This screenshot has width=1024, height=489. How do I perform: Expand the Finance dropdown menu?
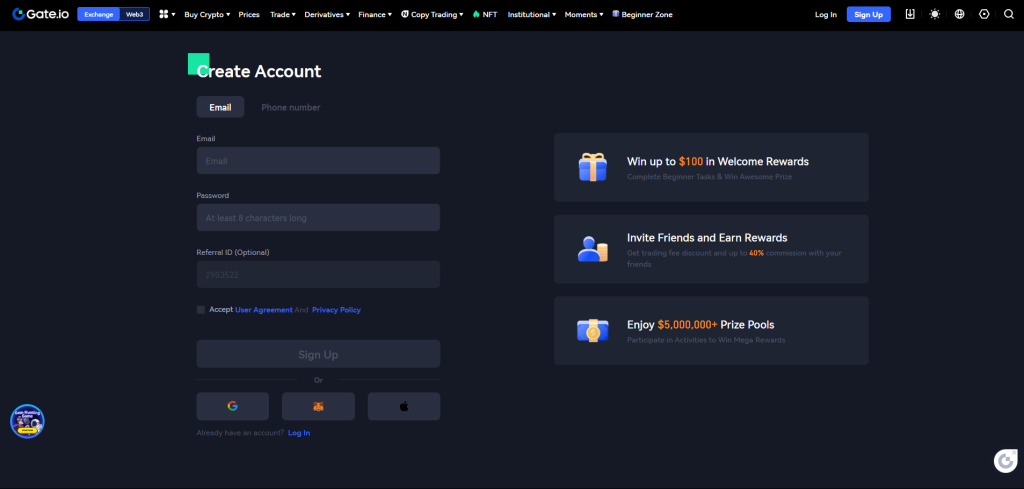coord(375,14)
